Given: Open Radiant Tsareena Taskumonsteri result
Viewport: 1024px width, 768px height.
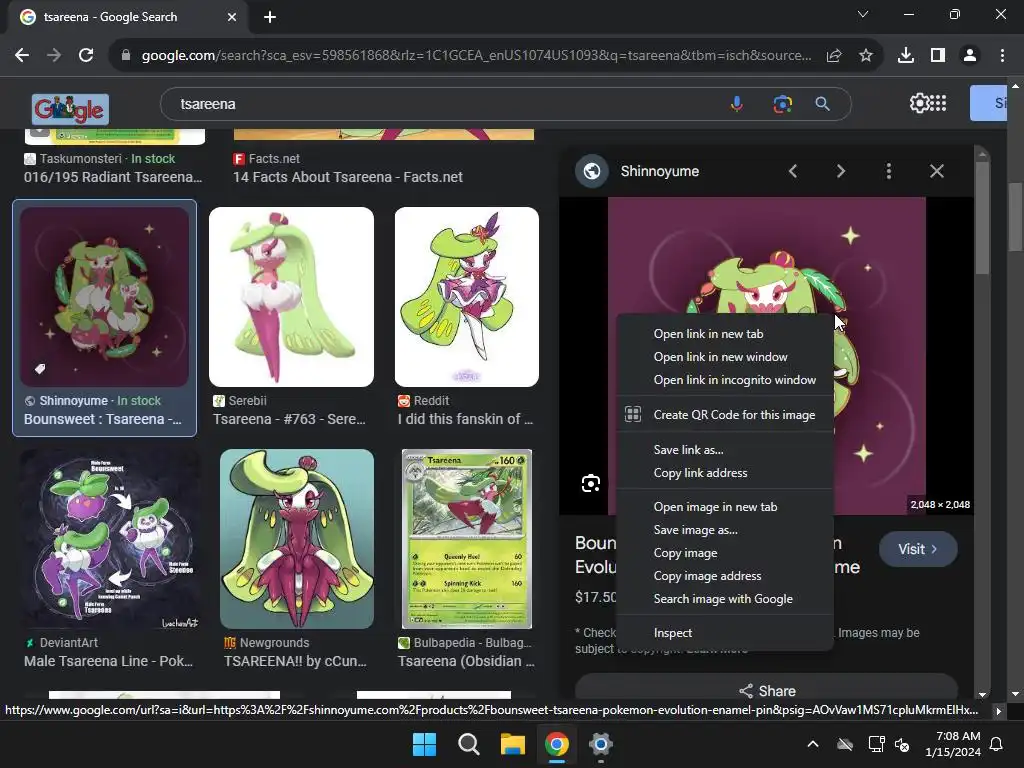Looking at the screenshot, I should pos(113,177).
